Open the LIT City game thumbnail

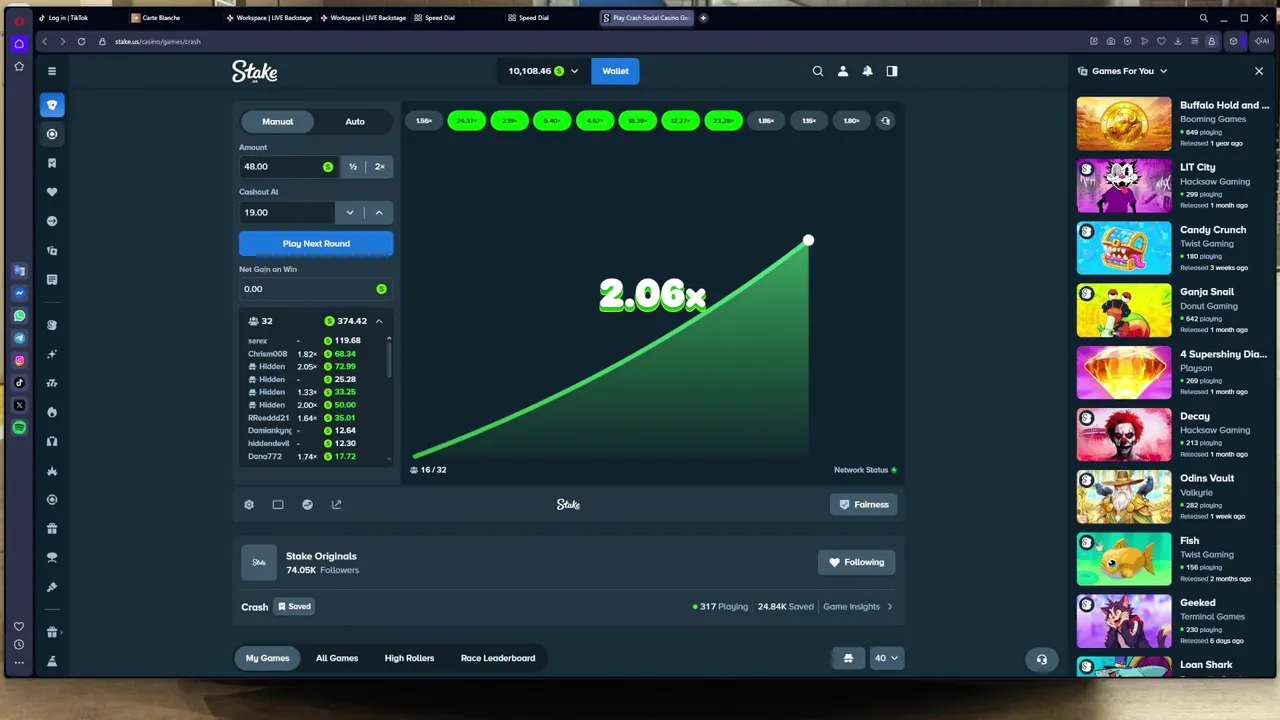coord(1124,186)
